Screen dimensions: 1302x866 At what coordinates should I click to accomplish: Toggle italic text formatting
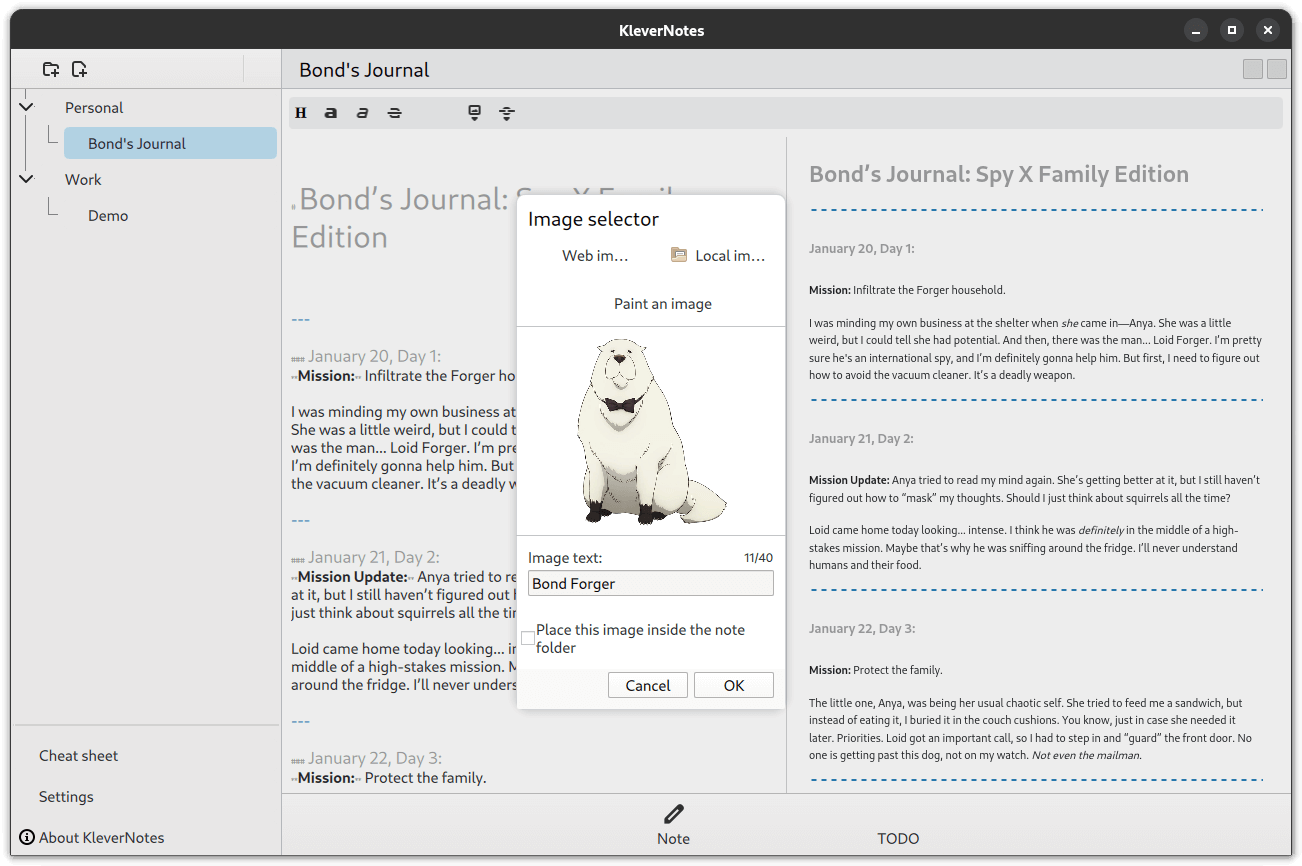[x=362, y=113]
